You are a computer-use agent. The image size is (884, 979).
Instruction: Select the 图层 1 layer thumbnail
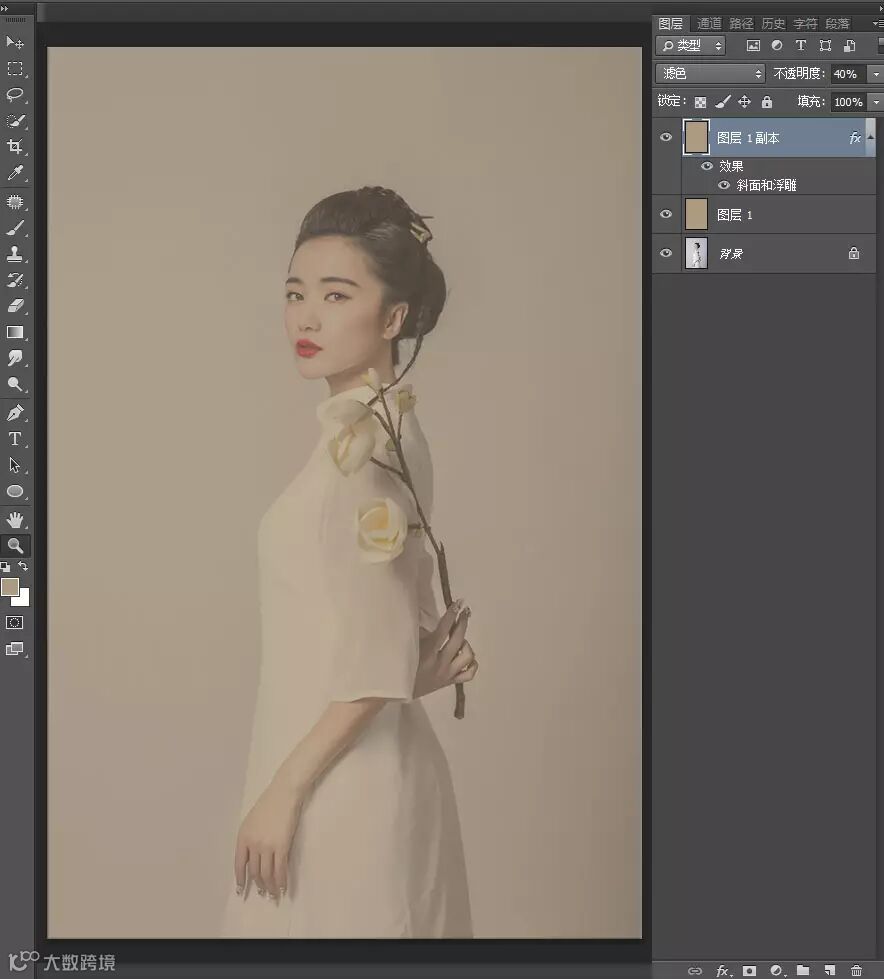coord(696,214)
